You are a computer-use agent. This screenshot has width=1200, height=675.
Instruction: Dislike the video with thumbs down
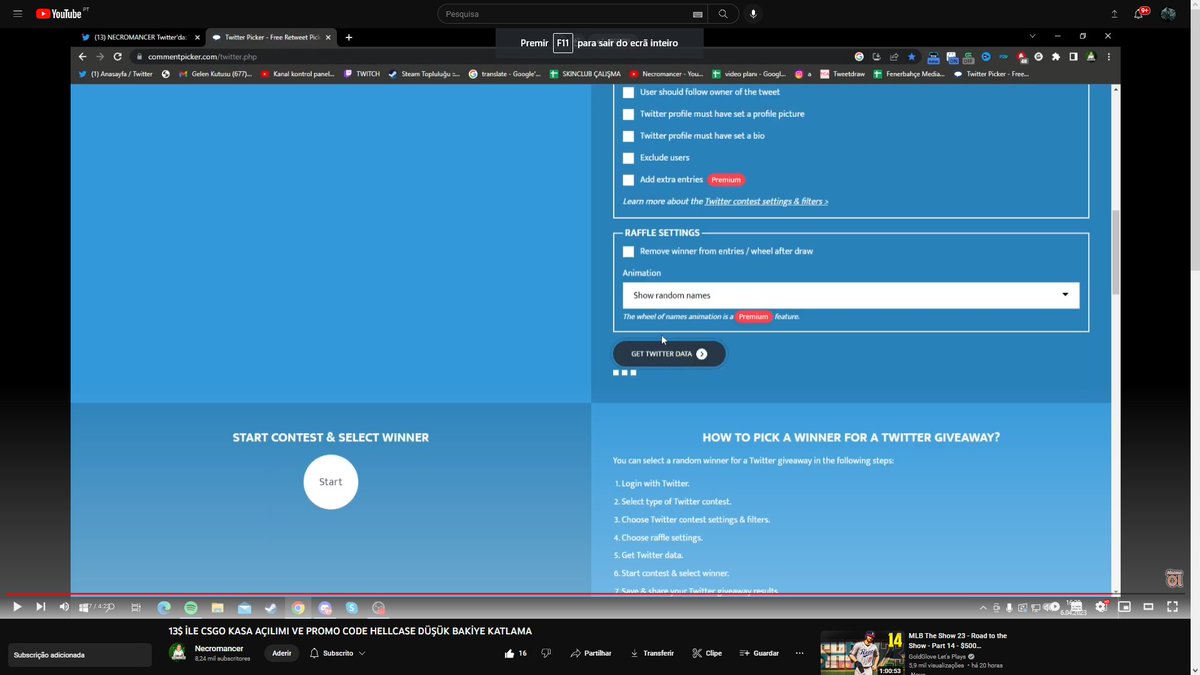tap(546, 653)
